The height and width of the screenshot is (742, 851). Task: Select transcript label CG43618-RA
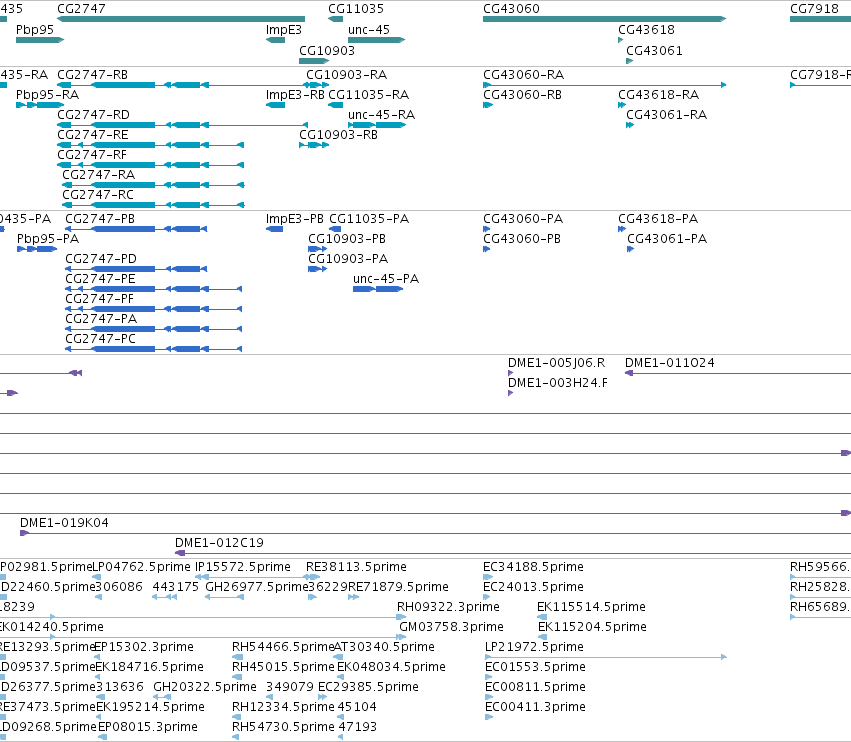pyautogui.click(x=658, y=95)
